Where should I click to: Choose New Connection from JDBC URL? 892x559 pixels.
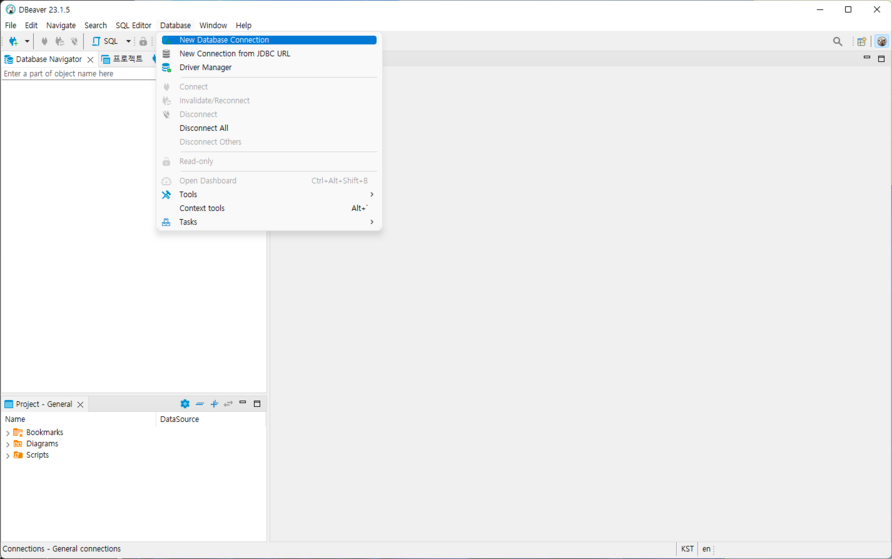234,54
